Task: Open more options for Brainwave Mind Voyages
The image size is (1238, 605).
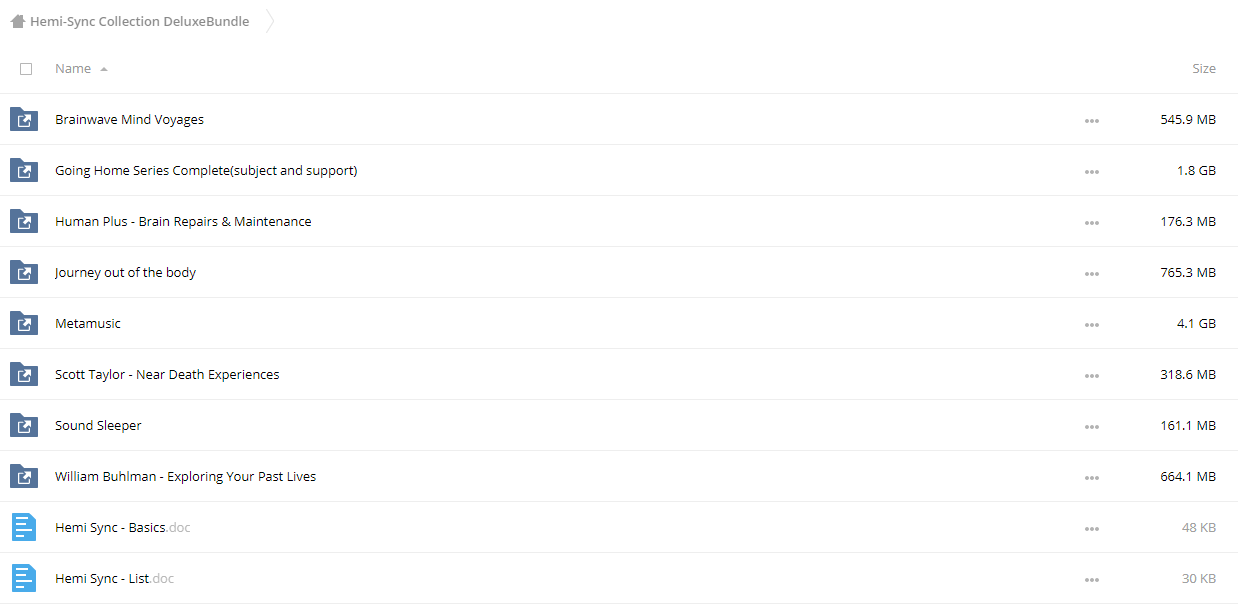Action: [x=1091, y=121]
